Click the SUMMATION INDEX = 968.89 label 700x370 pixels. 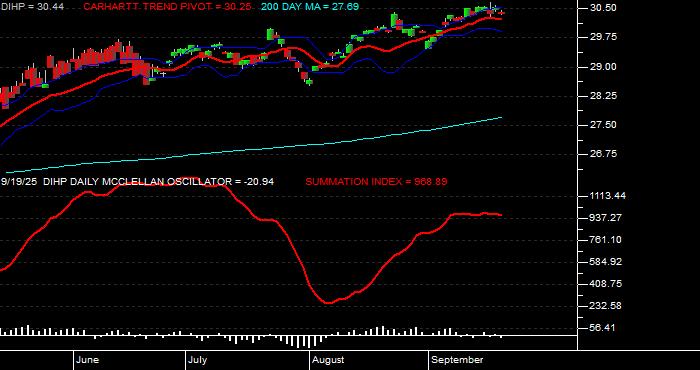coord(376,182)
